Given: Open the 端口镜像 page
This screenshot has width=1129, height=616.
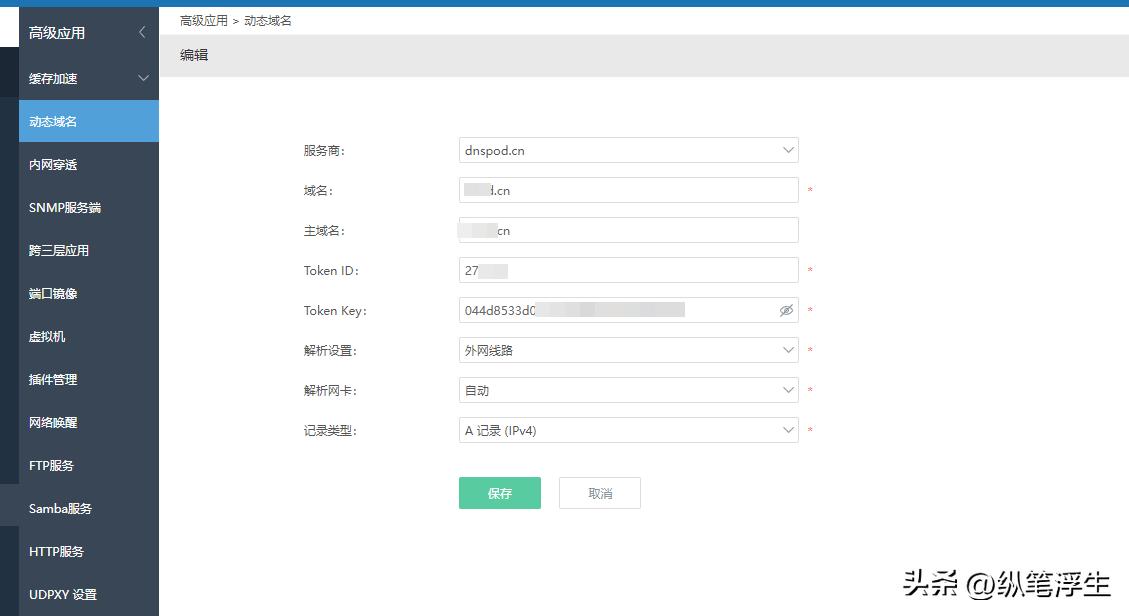Looking at the screenshot, I should click(52, 293).
